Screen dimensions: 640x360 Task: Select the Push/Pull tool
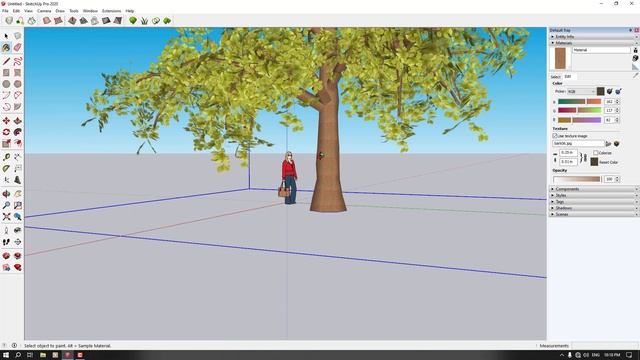18,121
